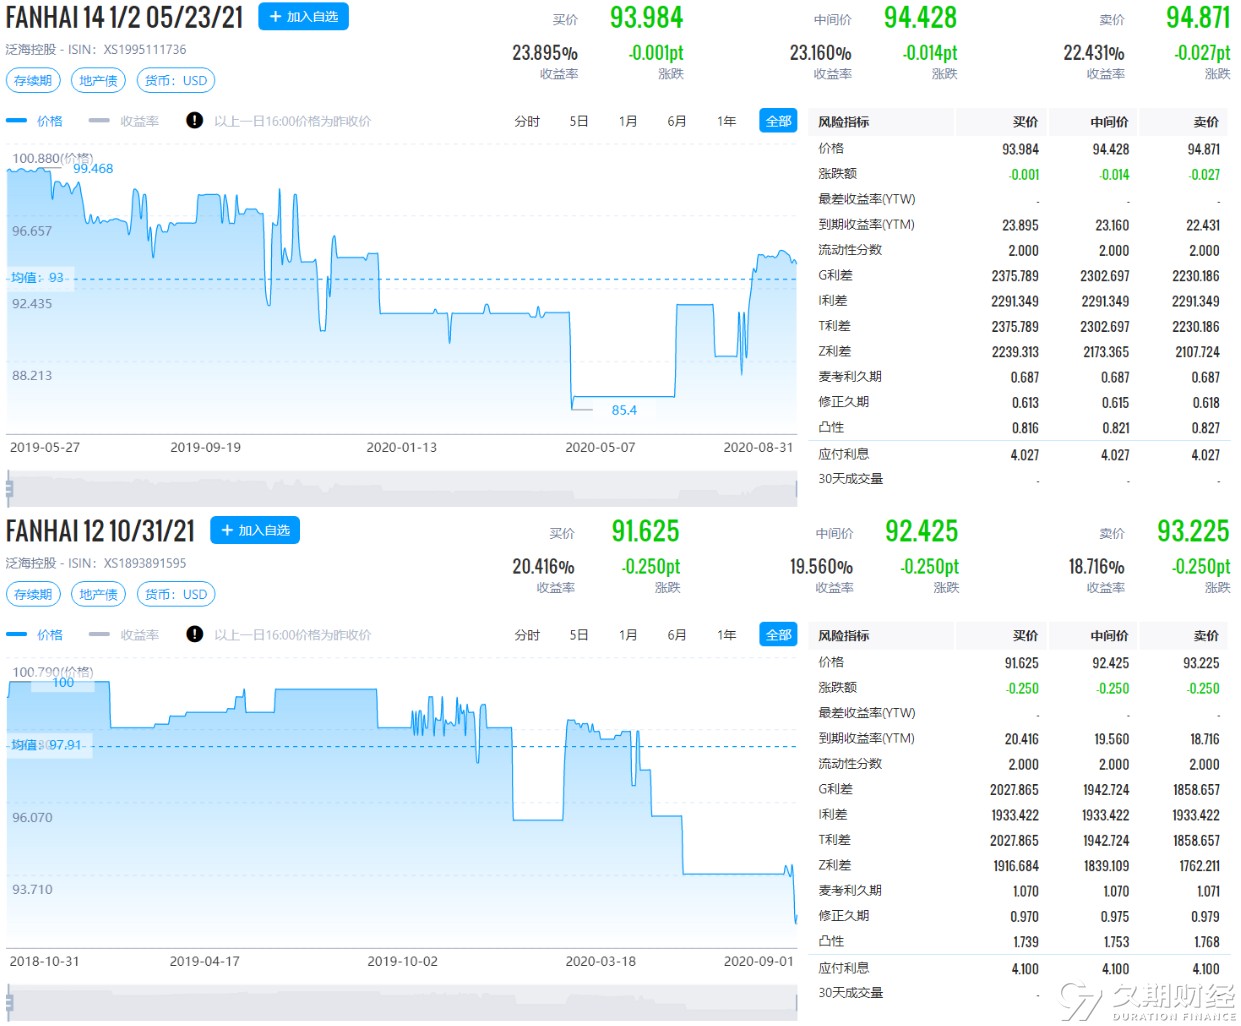
Task: Toggle 收益率 yield line in FANHAI 14 1/2 chart
Action: coord(124,121)
